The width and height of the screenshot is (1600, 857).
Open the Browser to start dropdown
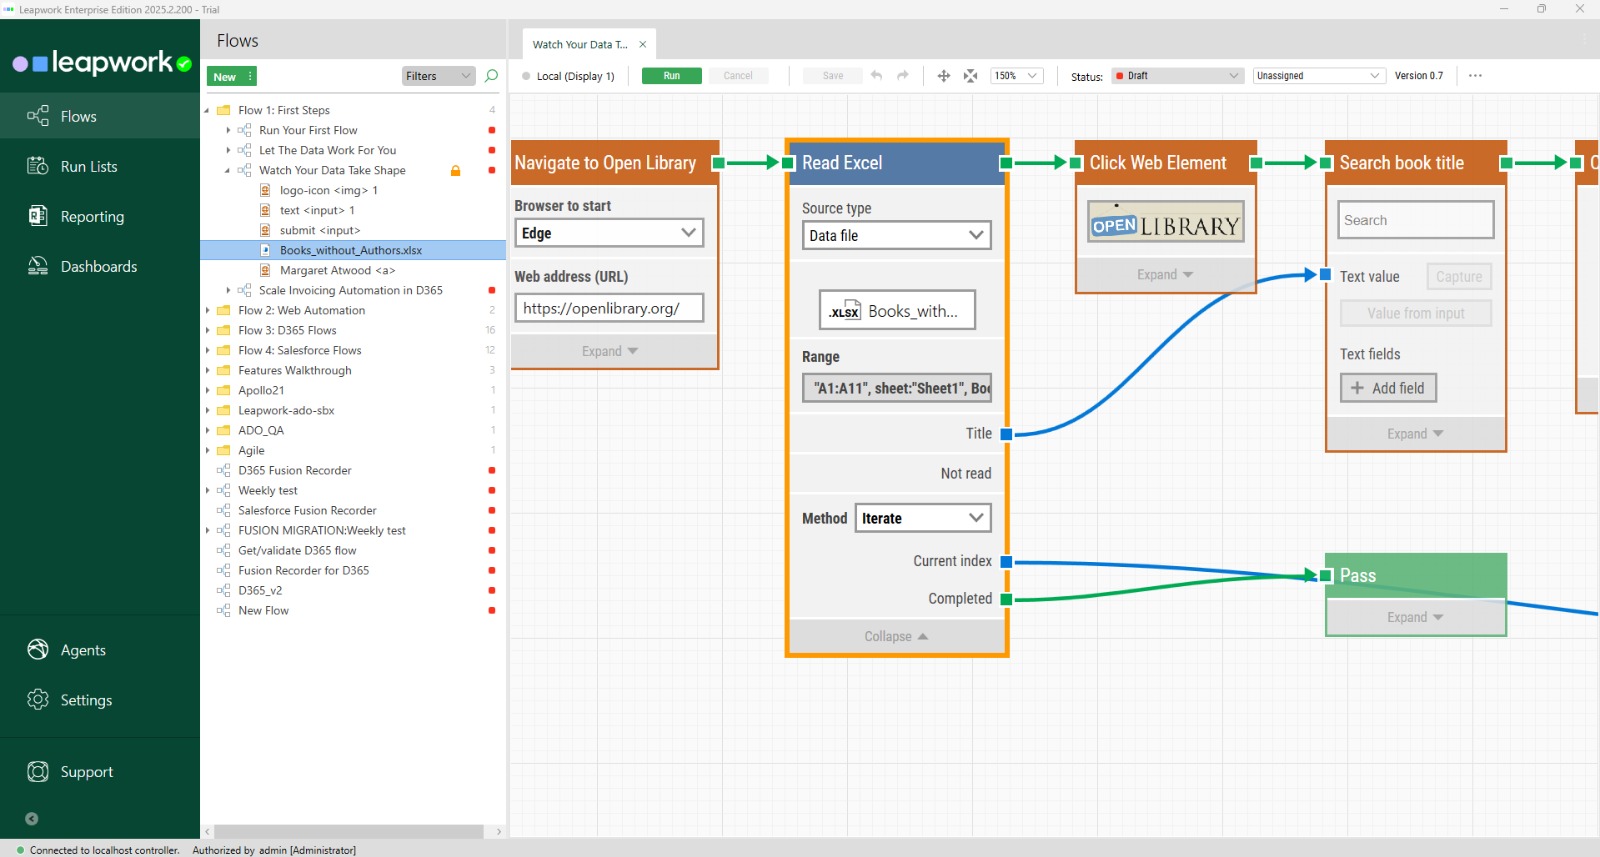(608, 233)
